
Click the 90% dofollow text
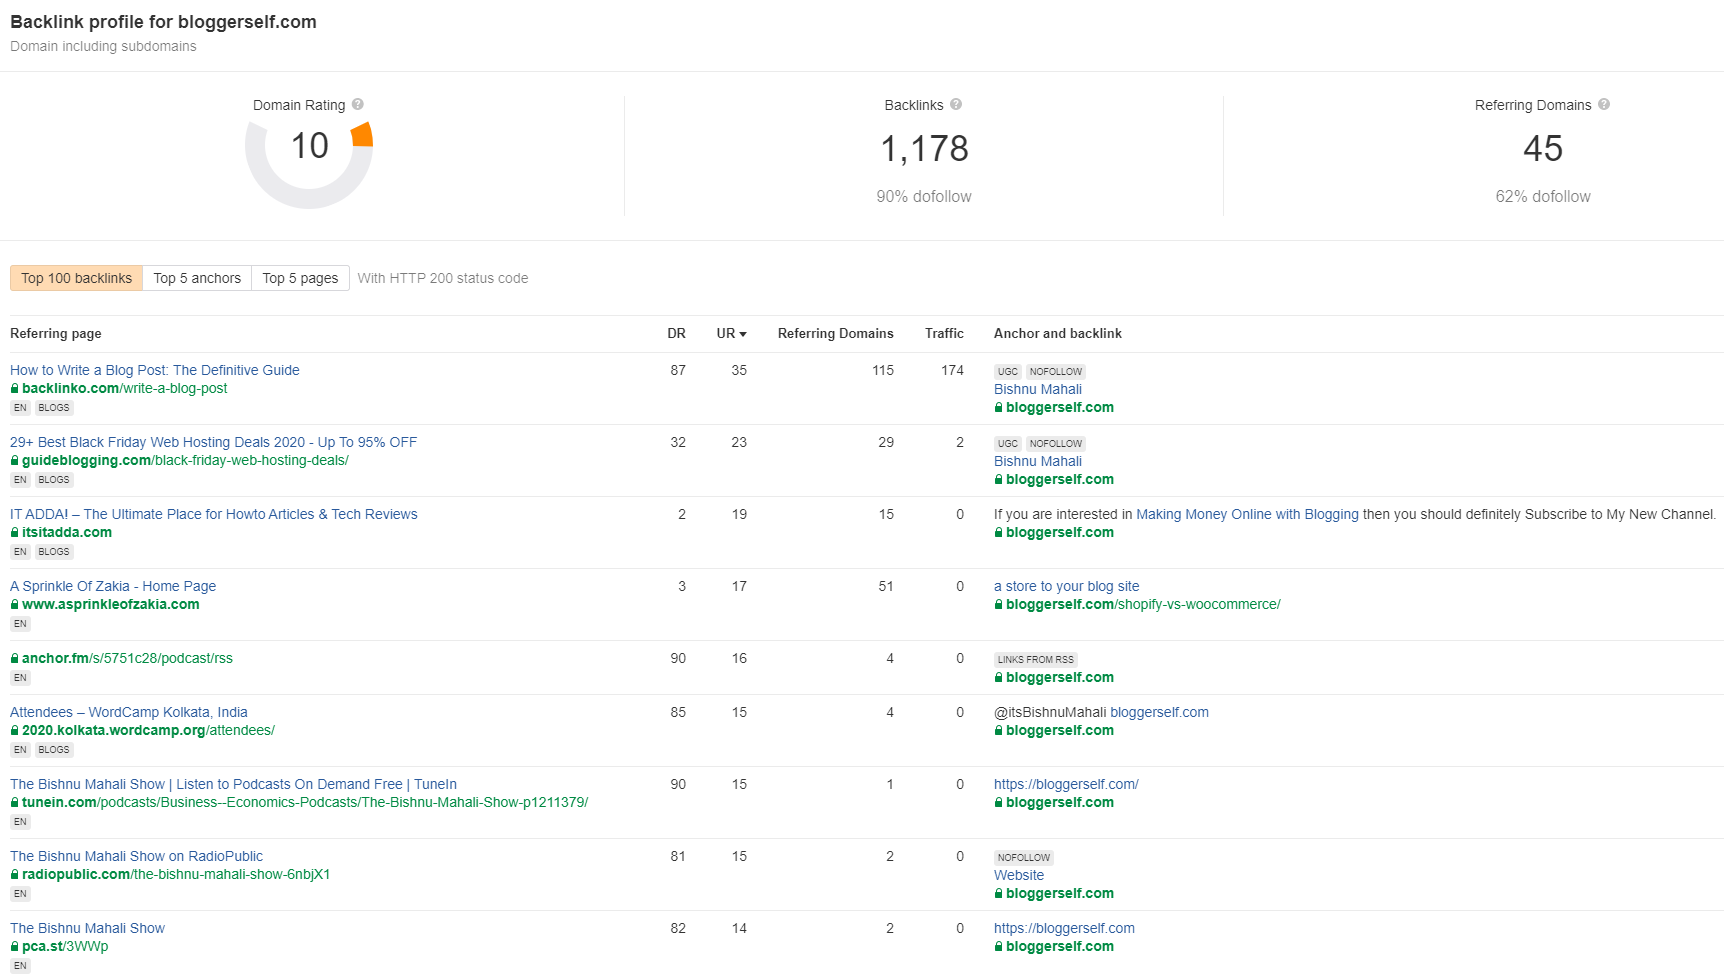pyautogui.click(x=924, y=196)
